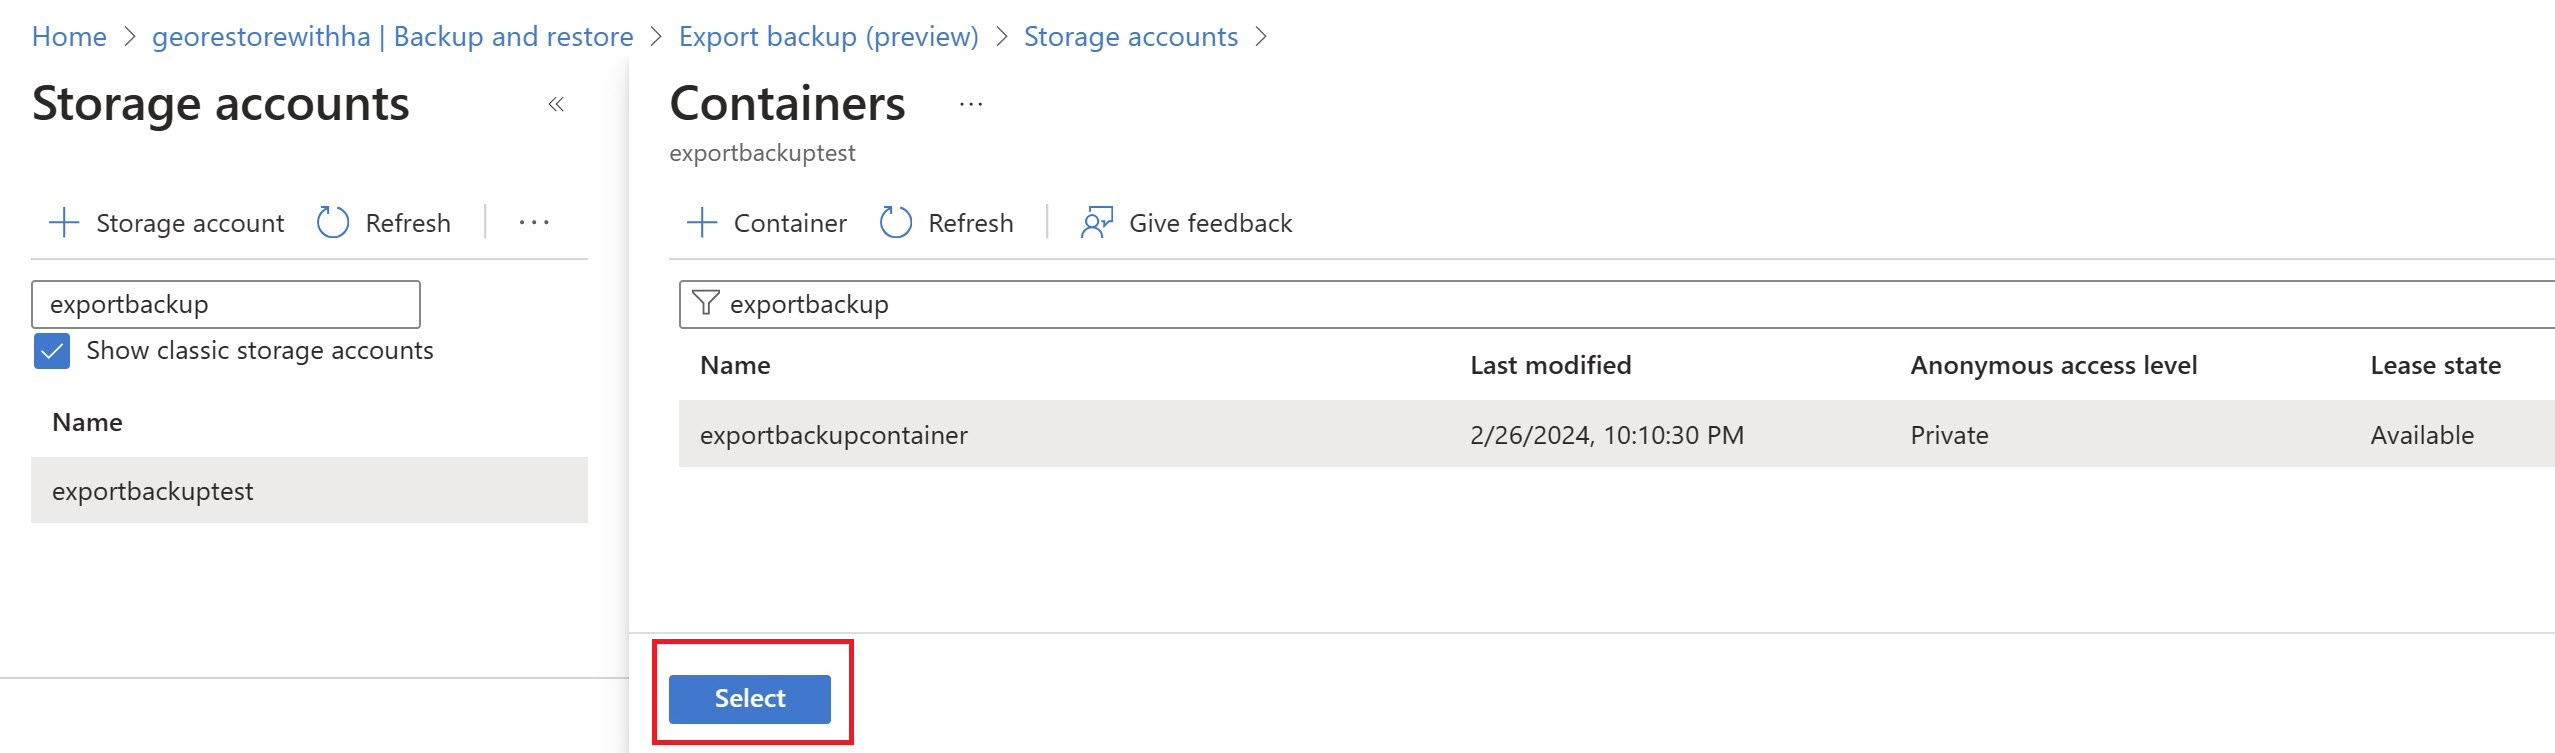This screenshot has width=2555, height=753.
Task: Click the plus icon to add Container
Action: pyautogui.click(x=702, y=223)
